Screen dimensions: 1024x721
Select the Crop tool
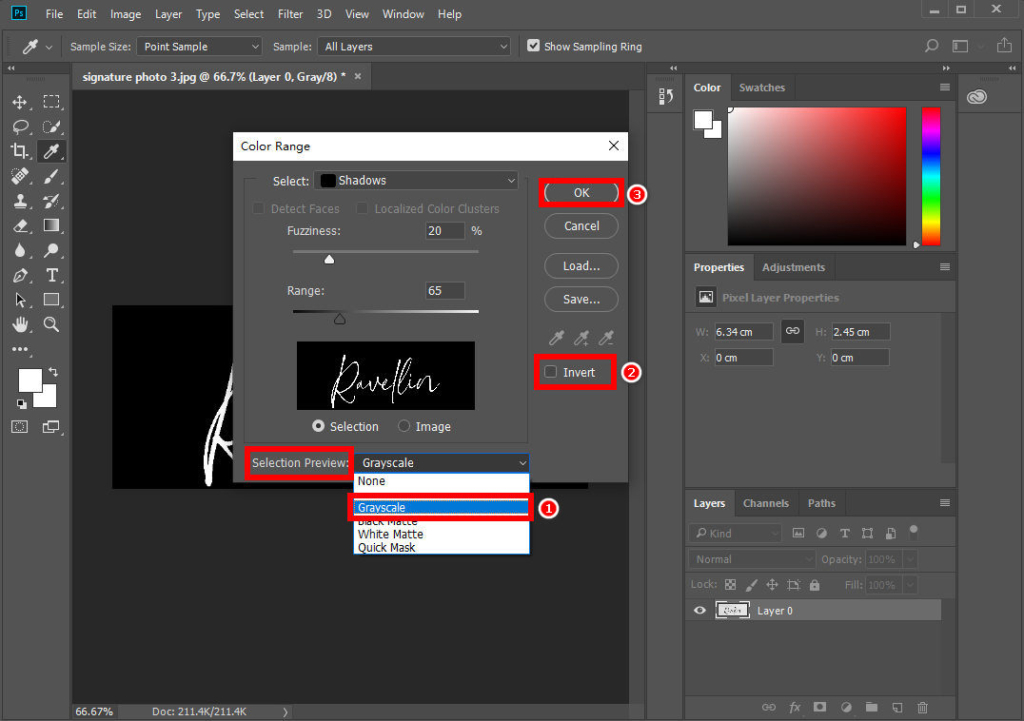20,151
